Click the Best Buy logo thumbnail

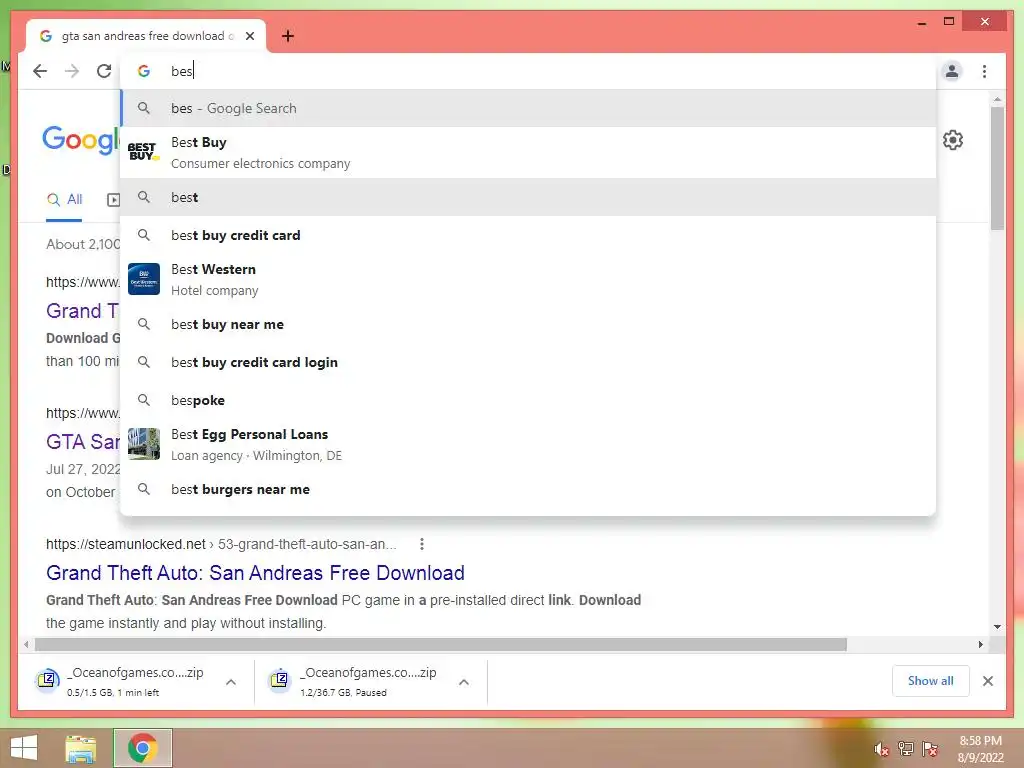pos(144,152)
